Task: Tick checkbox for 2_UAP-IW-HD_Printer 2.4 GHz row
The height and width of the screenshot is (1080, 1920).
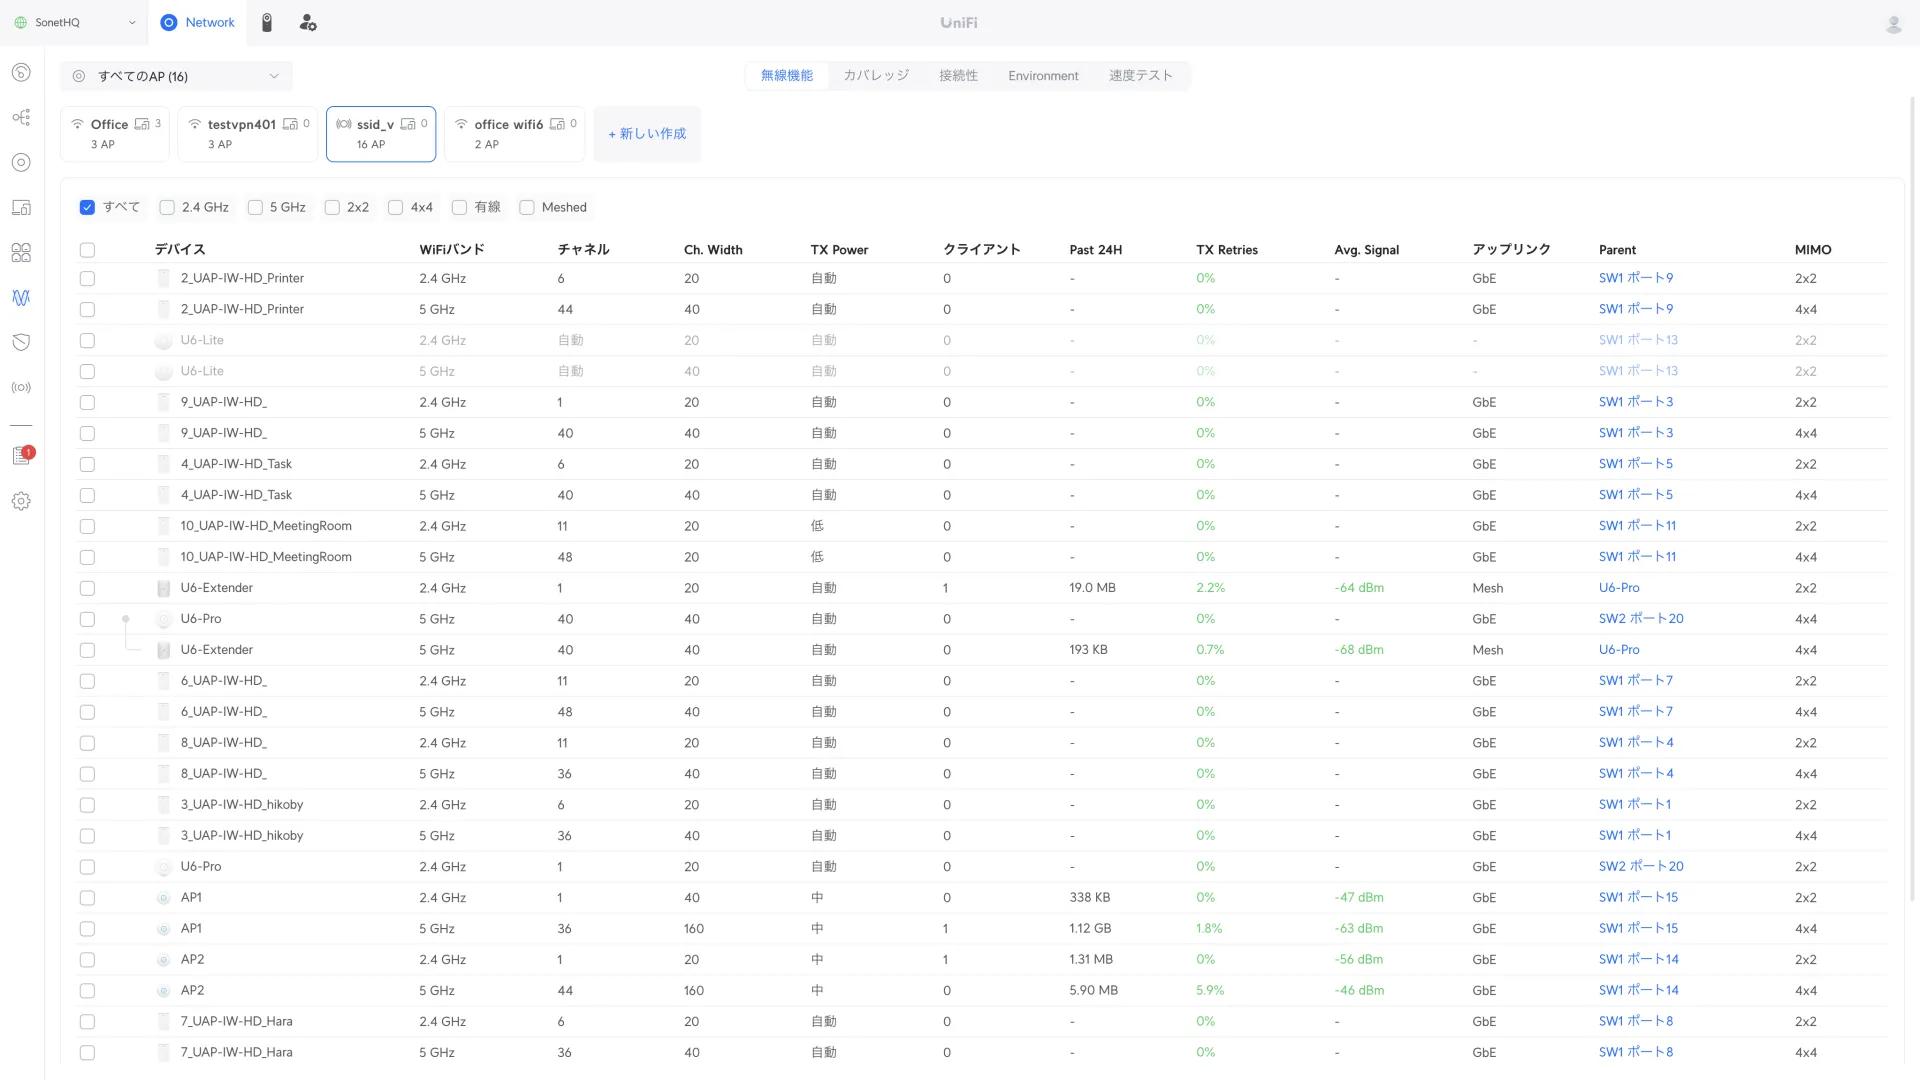Action: coord(87,279)
